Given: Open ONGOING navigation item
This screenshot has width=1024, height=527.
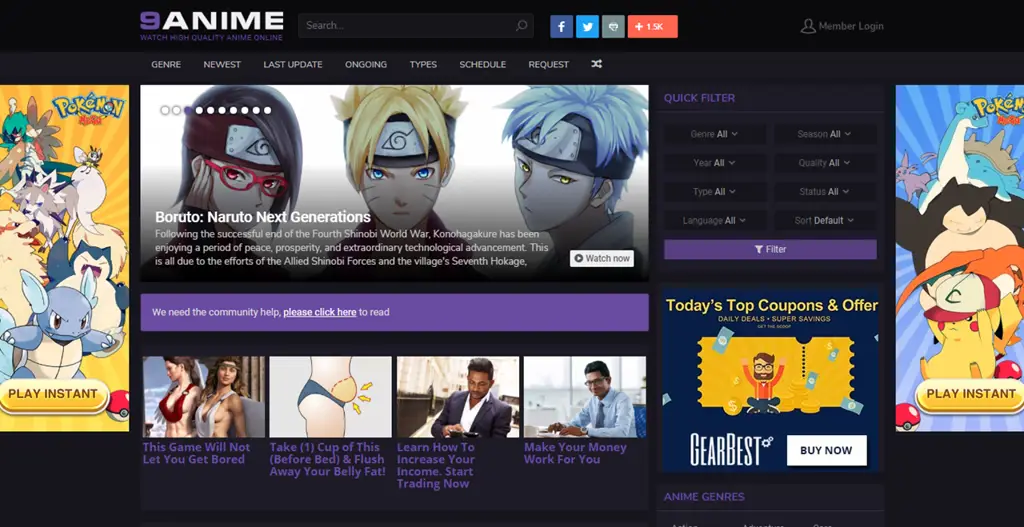Looking at the screenshot, I should point(366,64).
